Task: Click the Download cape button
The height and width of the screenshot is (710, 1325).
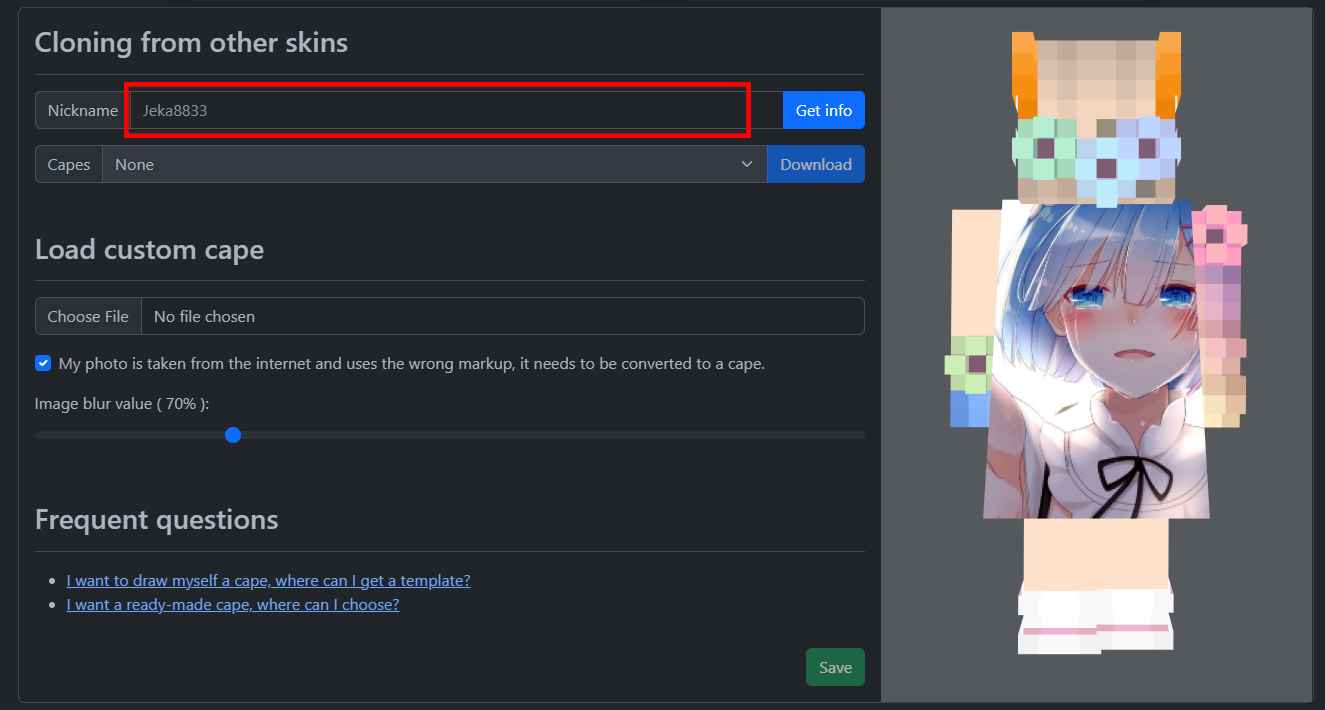Action: point(816,164)
